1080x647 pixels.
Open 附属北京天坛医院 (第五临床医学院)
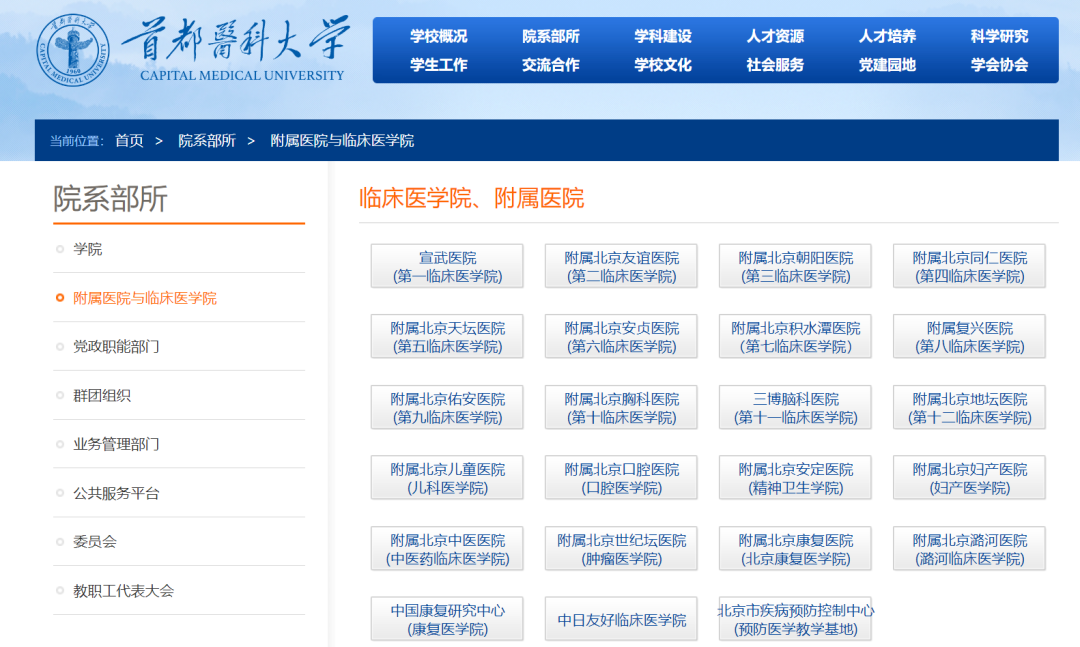pos(447,337)
